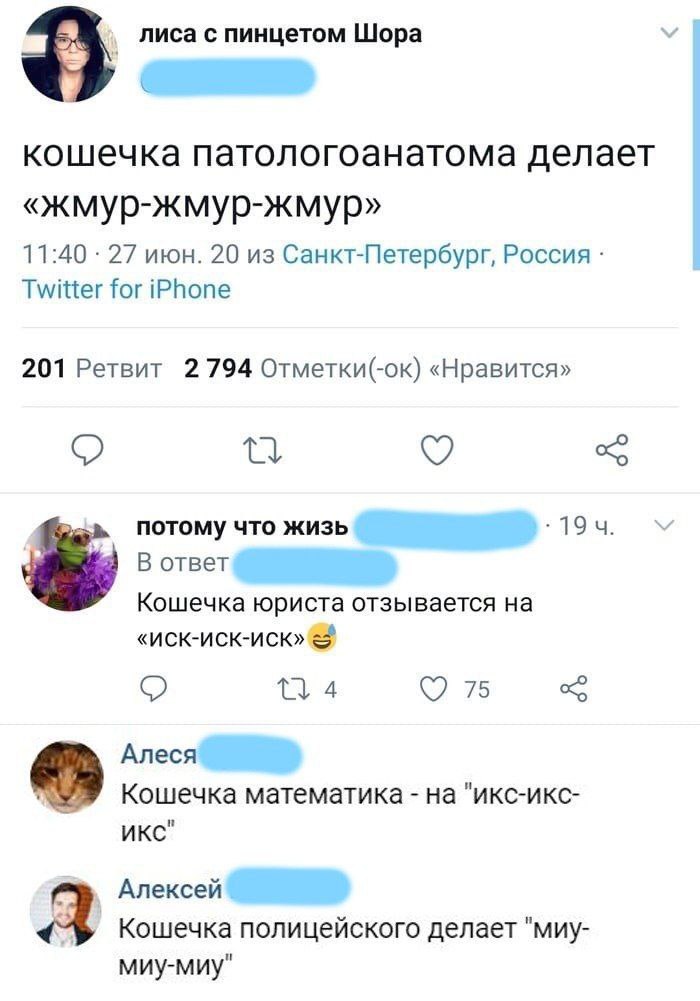Open Алексей's profile photo

66,910
